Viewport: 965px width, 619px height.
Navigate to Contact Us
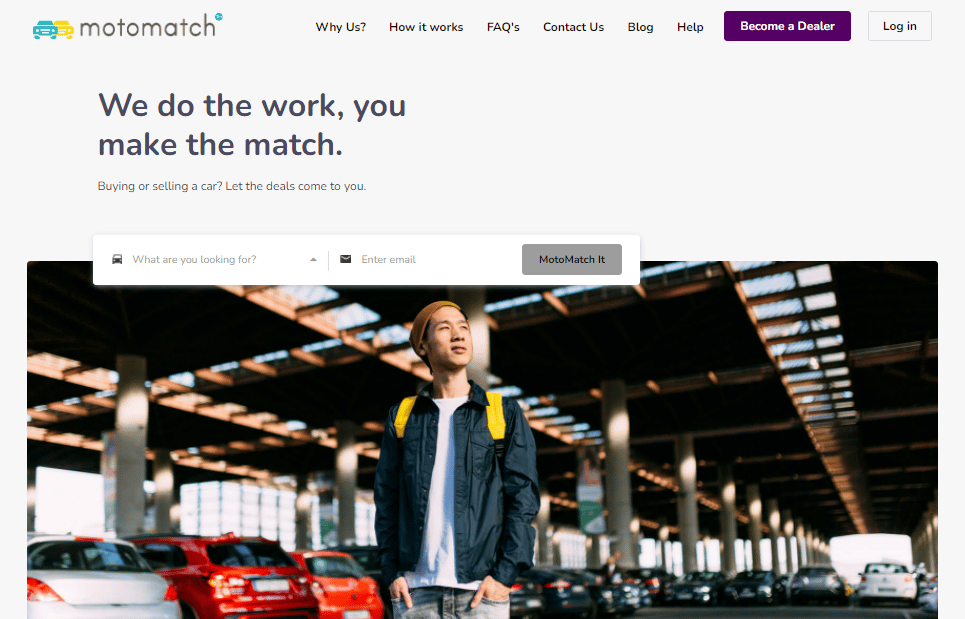tap(574, 27)
